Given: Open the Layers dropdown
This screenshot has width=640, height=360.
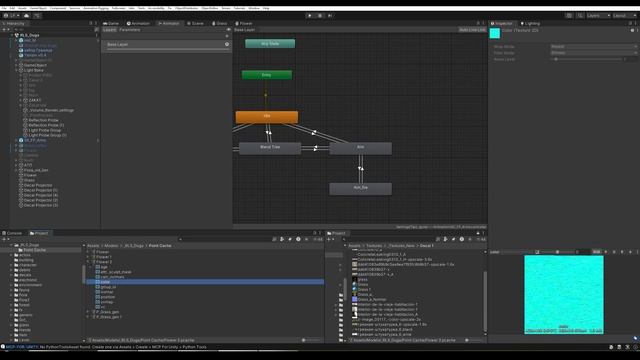Looking at the screenshot, I should pos(599,16).
